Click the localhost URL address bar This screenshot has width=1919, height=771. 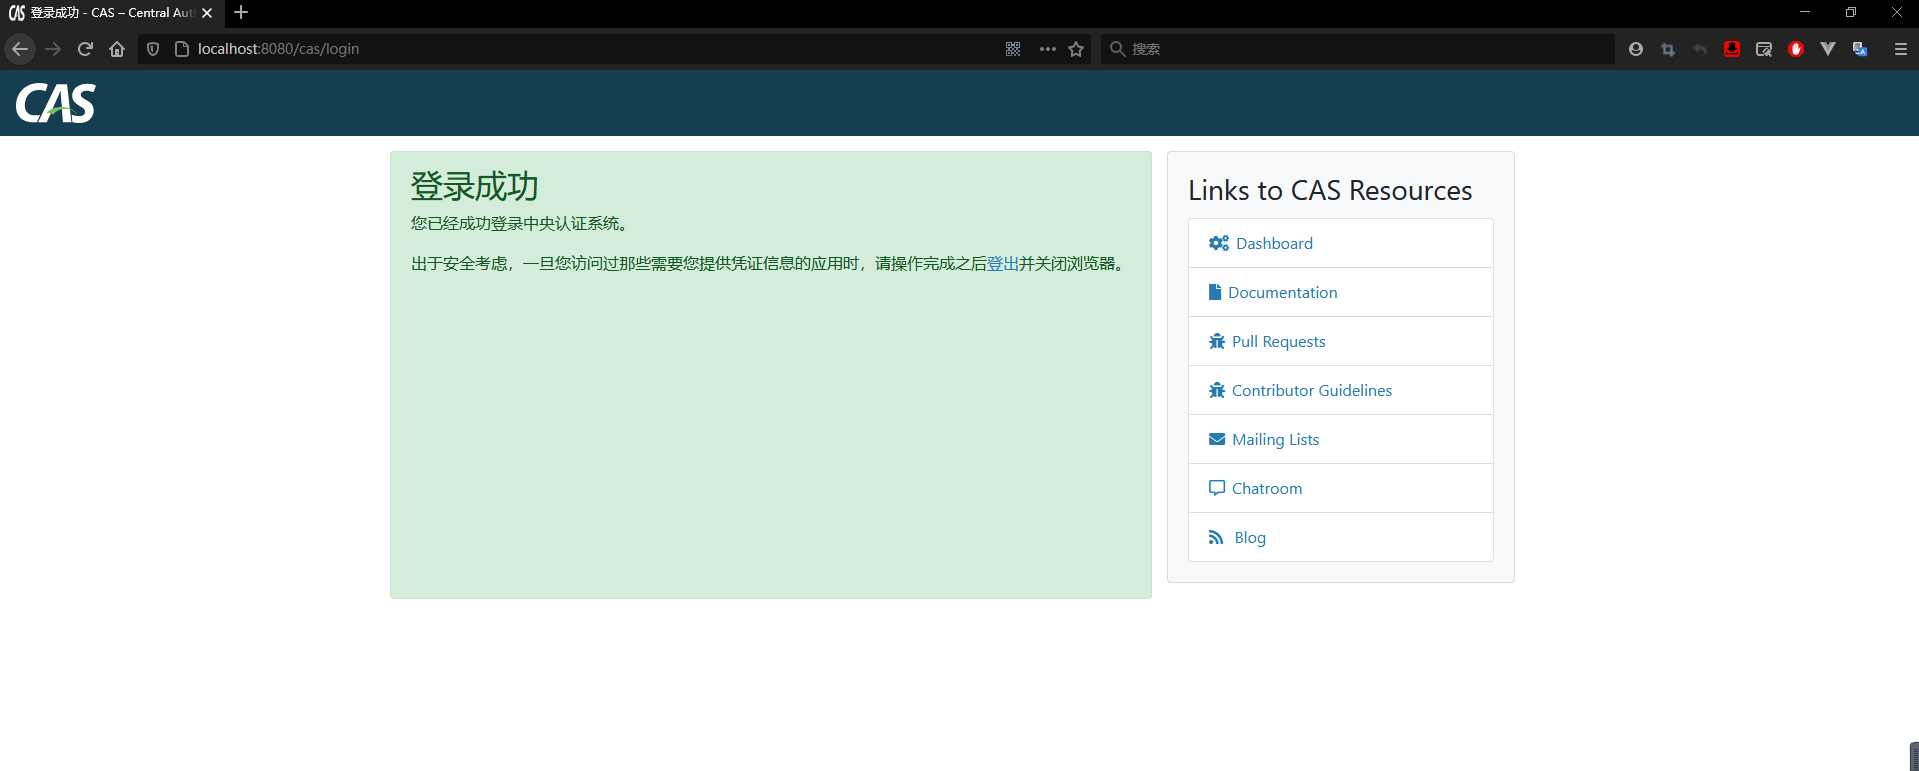580,49
